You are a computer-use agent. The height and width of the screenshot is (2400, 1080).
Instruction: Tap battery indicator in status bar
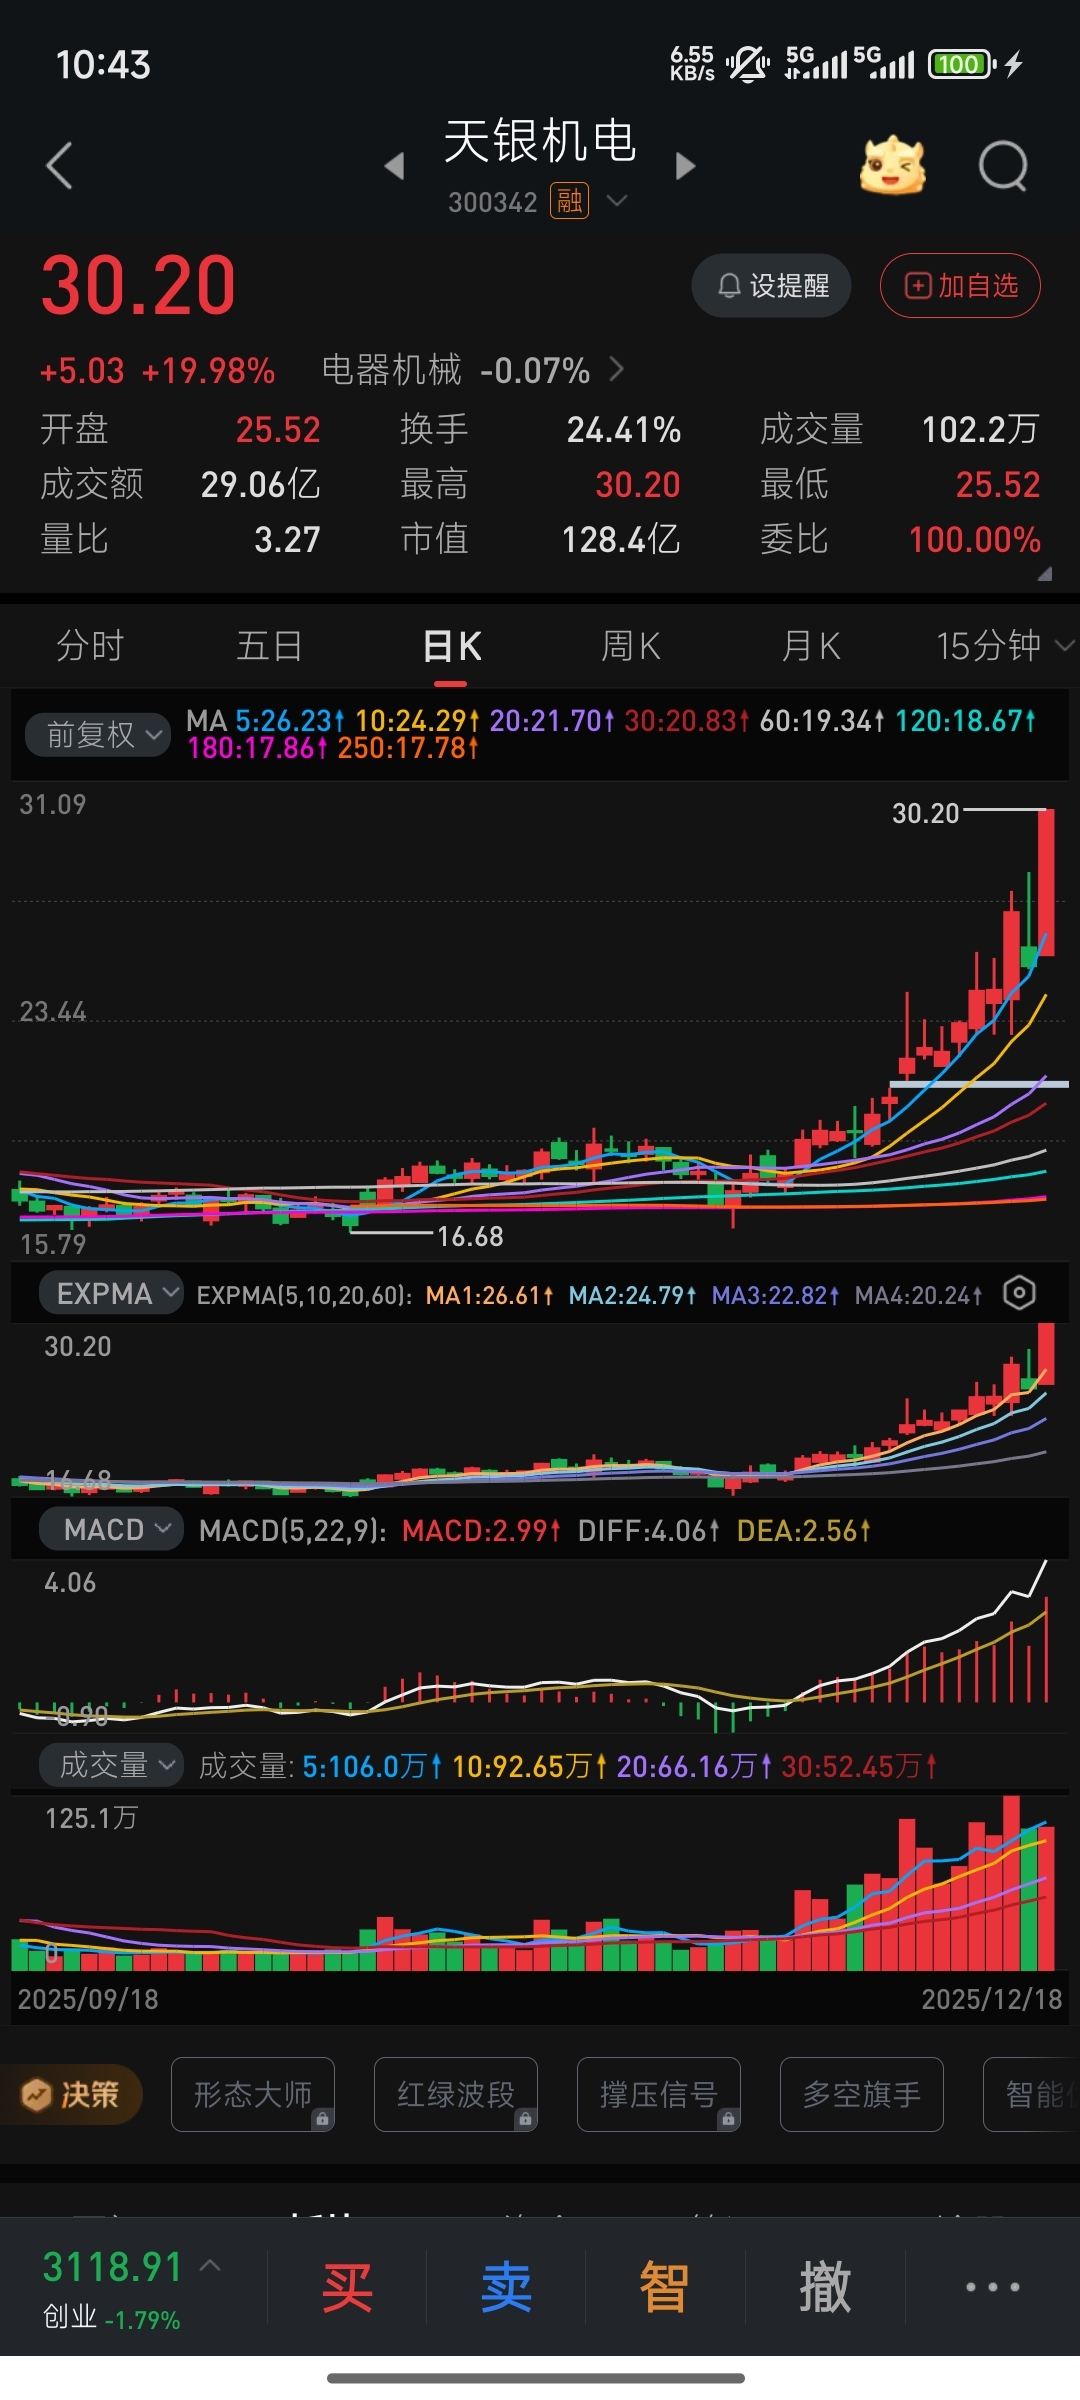pos(961,64)
